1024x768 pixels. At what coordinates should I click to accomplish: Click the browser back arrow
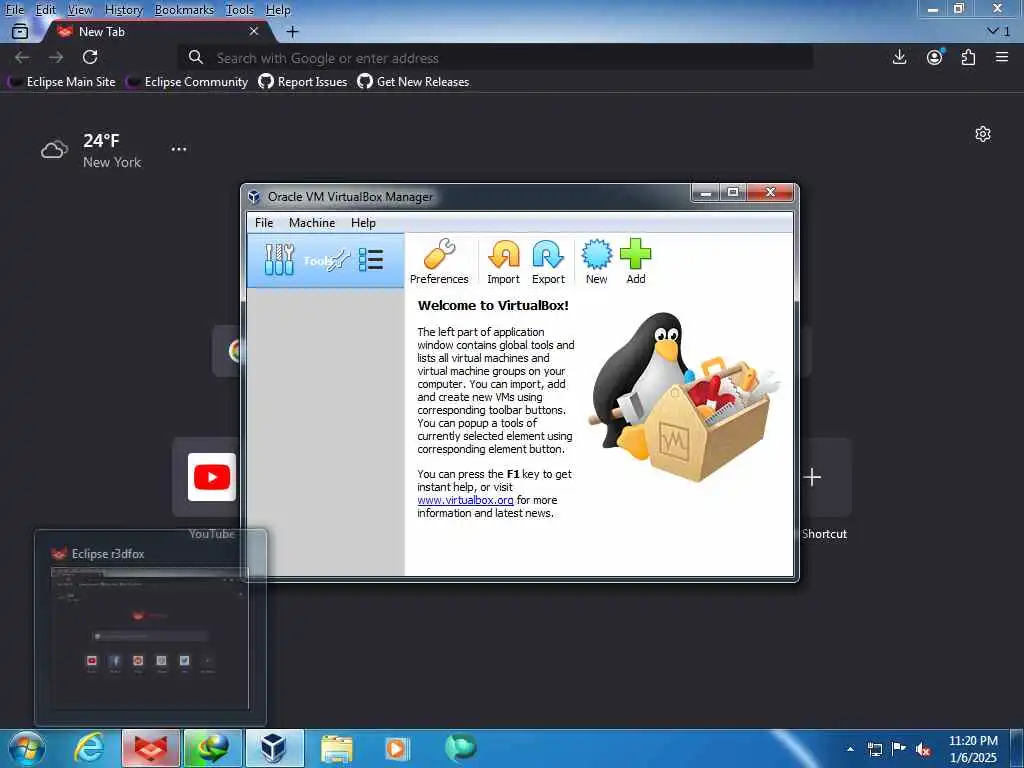pyautogui.click(x=22, y=57)
